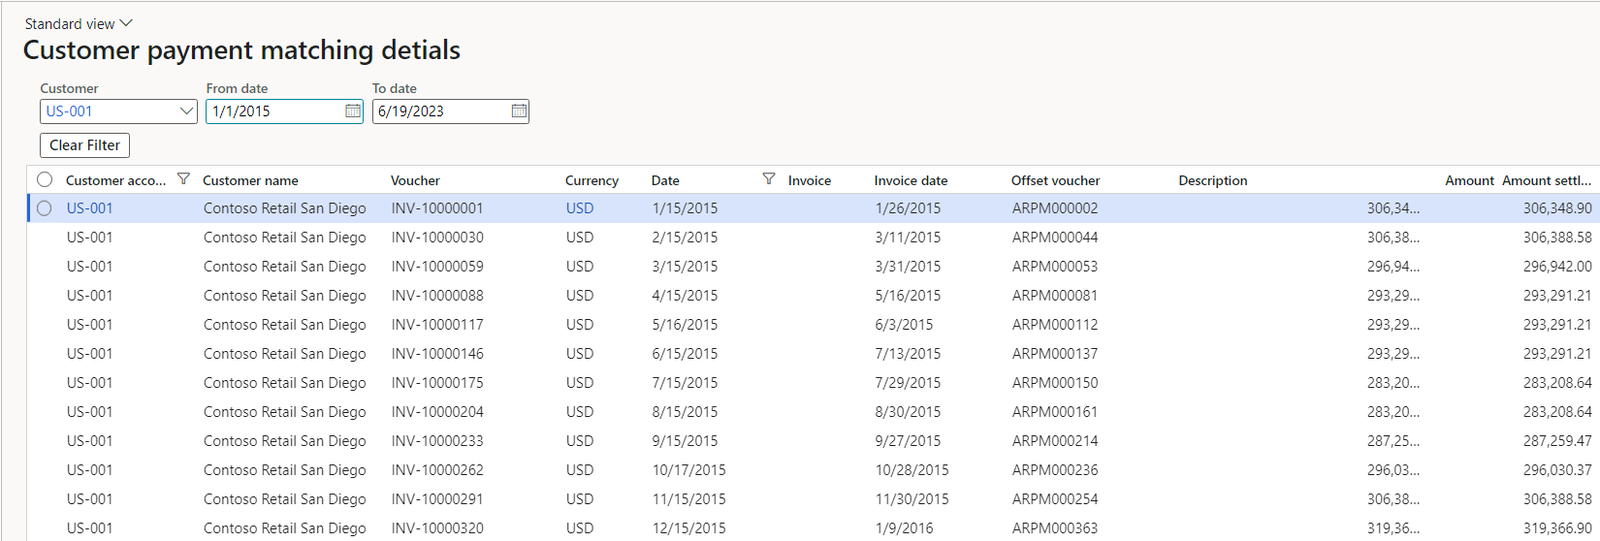
Task: Open the From date calendar picker icon
Action: point(353,111)
